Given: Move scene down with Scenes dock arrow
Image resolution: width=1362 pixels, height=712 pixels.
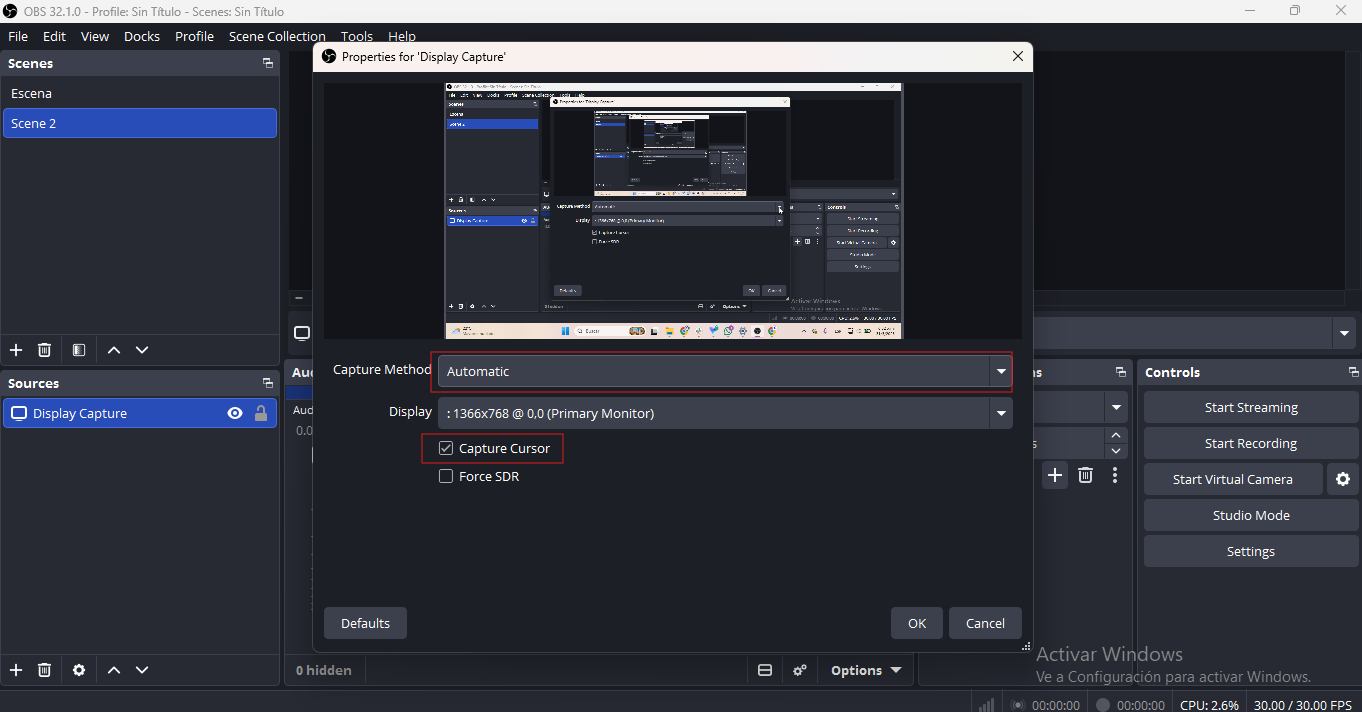Looking at the screenshot, I should 142,350.
